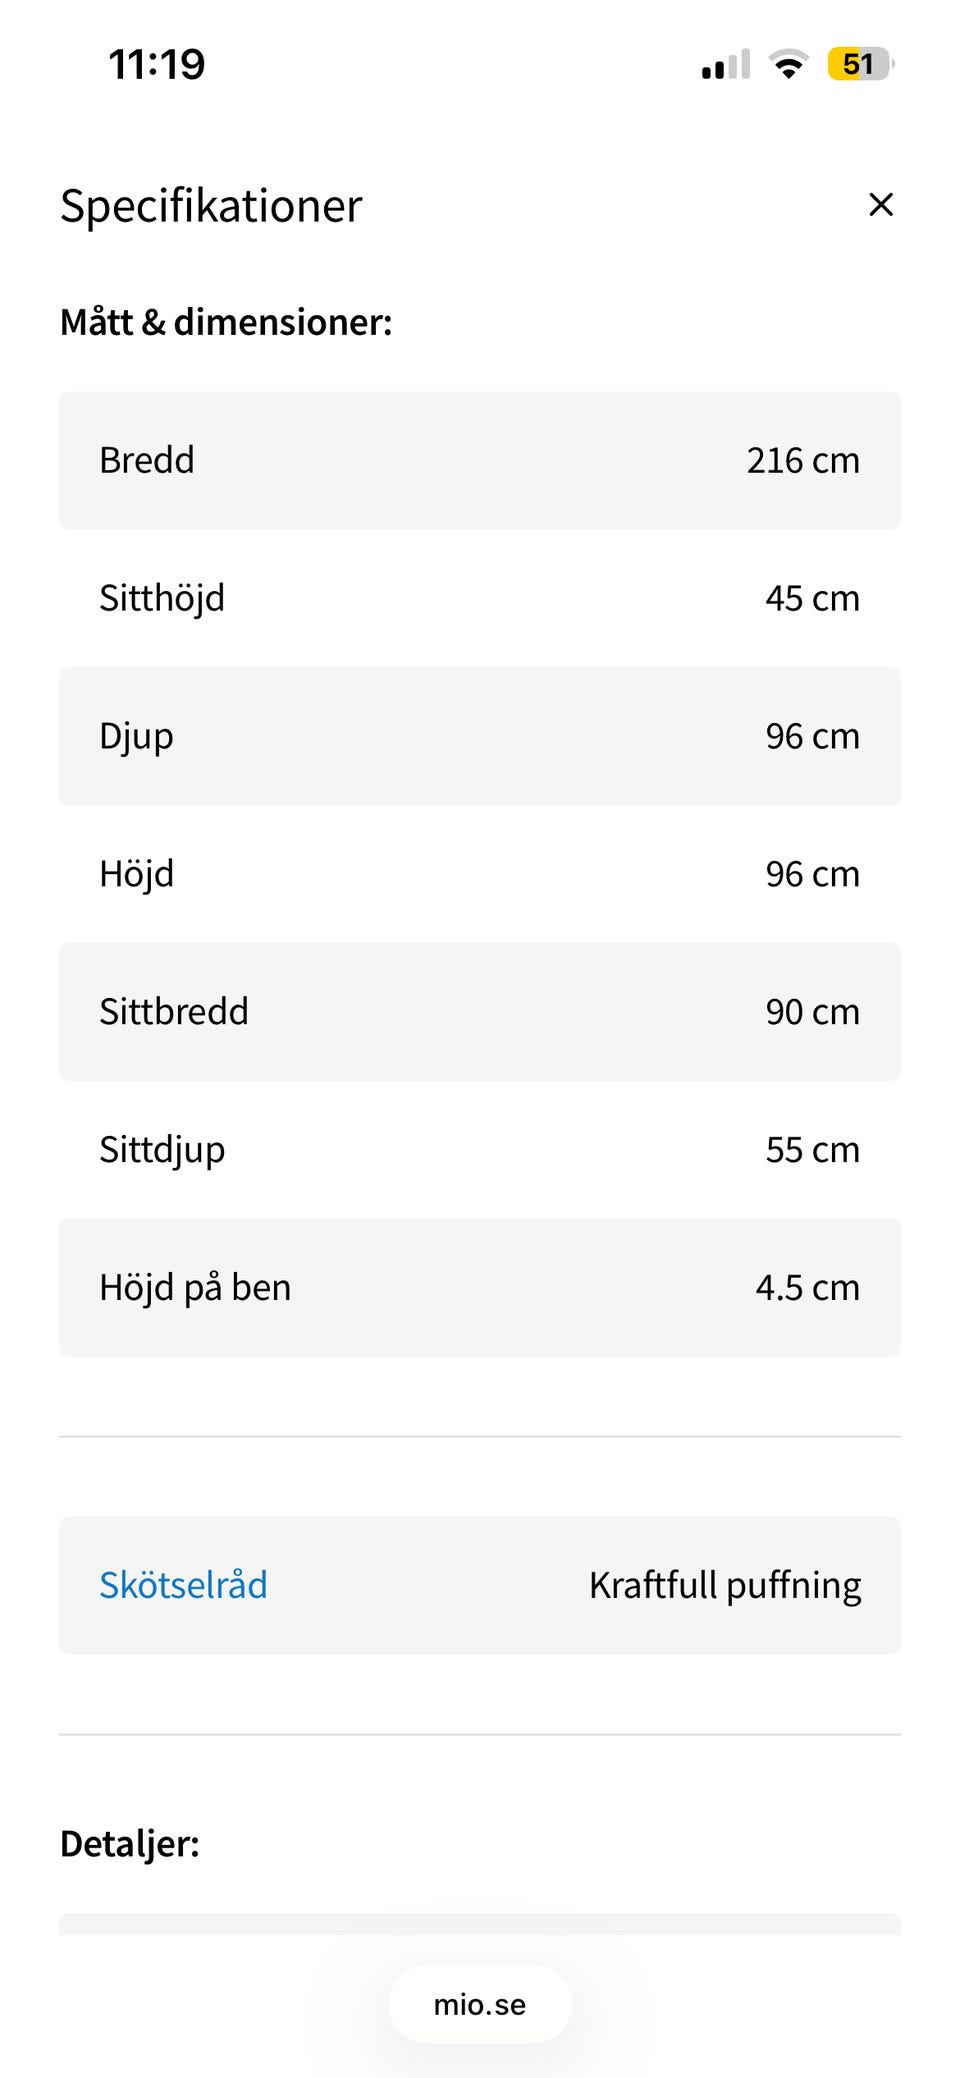Image resolution: width=960 pixels, height=2078 pixels.
Task: Tap the 90 cm seat width value
Action: (812, 1012)
